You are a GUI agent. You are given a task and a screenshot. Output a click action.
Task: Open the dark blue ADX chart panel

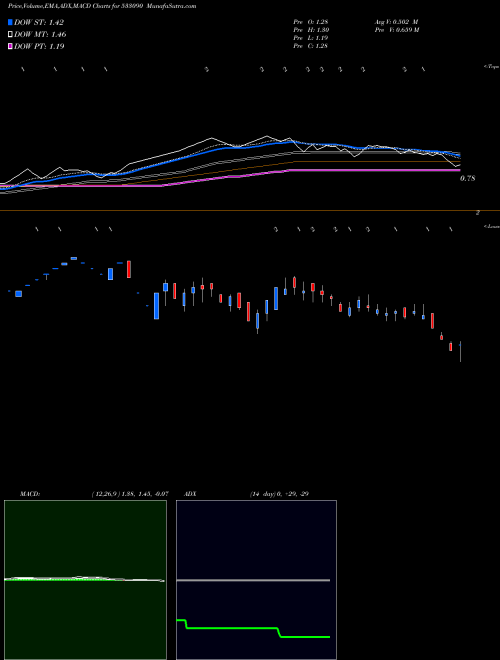pyautogui.click(x=256, y=580)
